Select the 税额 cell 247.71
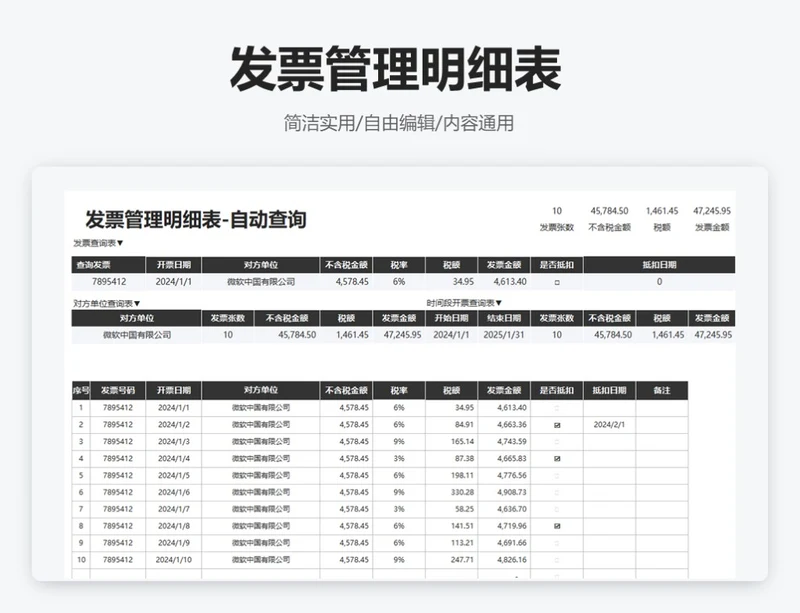The width and height of the screenshot is (800, 613). click(451, 560)
